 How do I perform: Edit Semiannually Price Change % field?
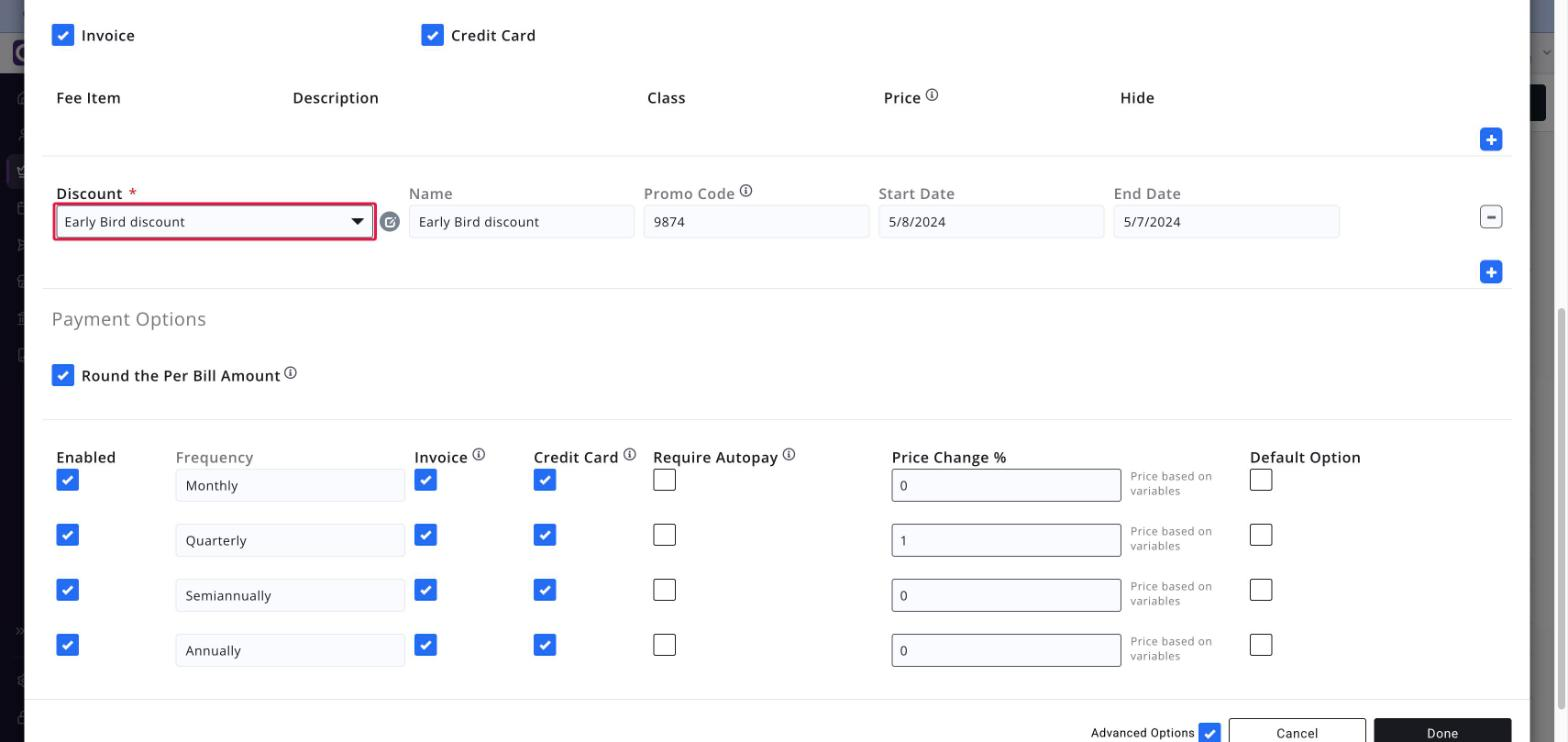[x=1006, y=595]
